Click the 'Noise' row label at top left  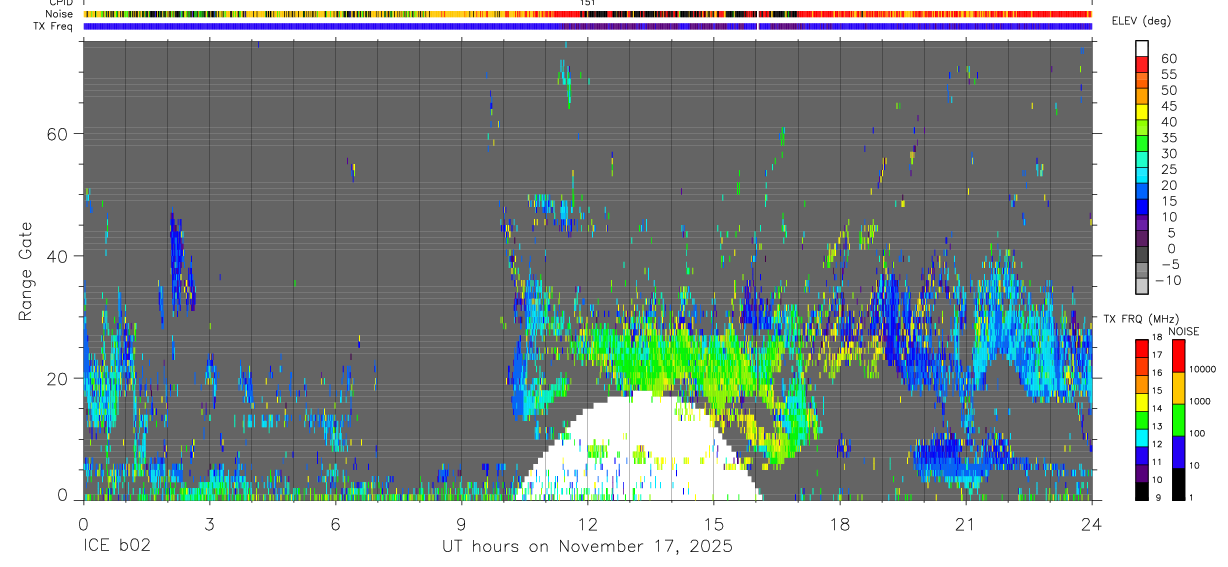point(59,14)
